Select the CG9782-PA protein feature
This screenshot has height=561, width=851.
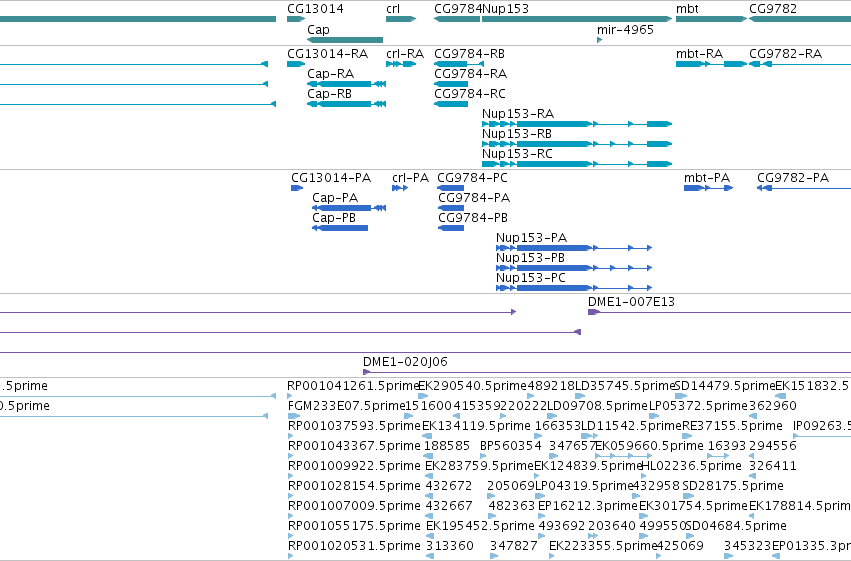coord(804,188)
